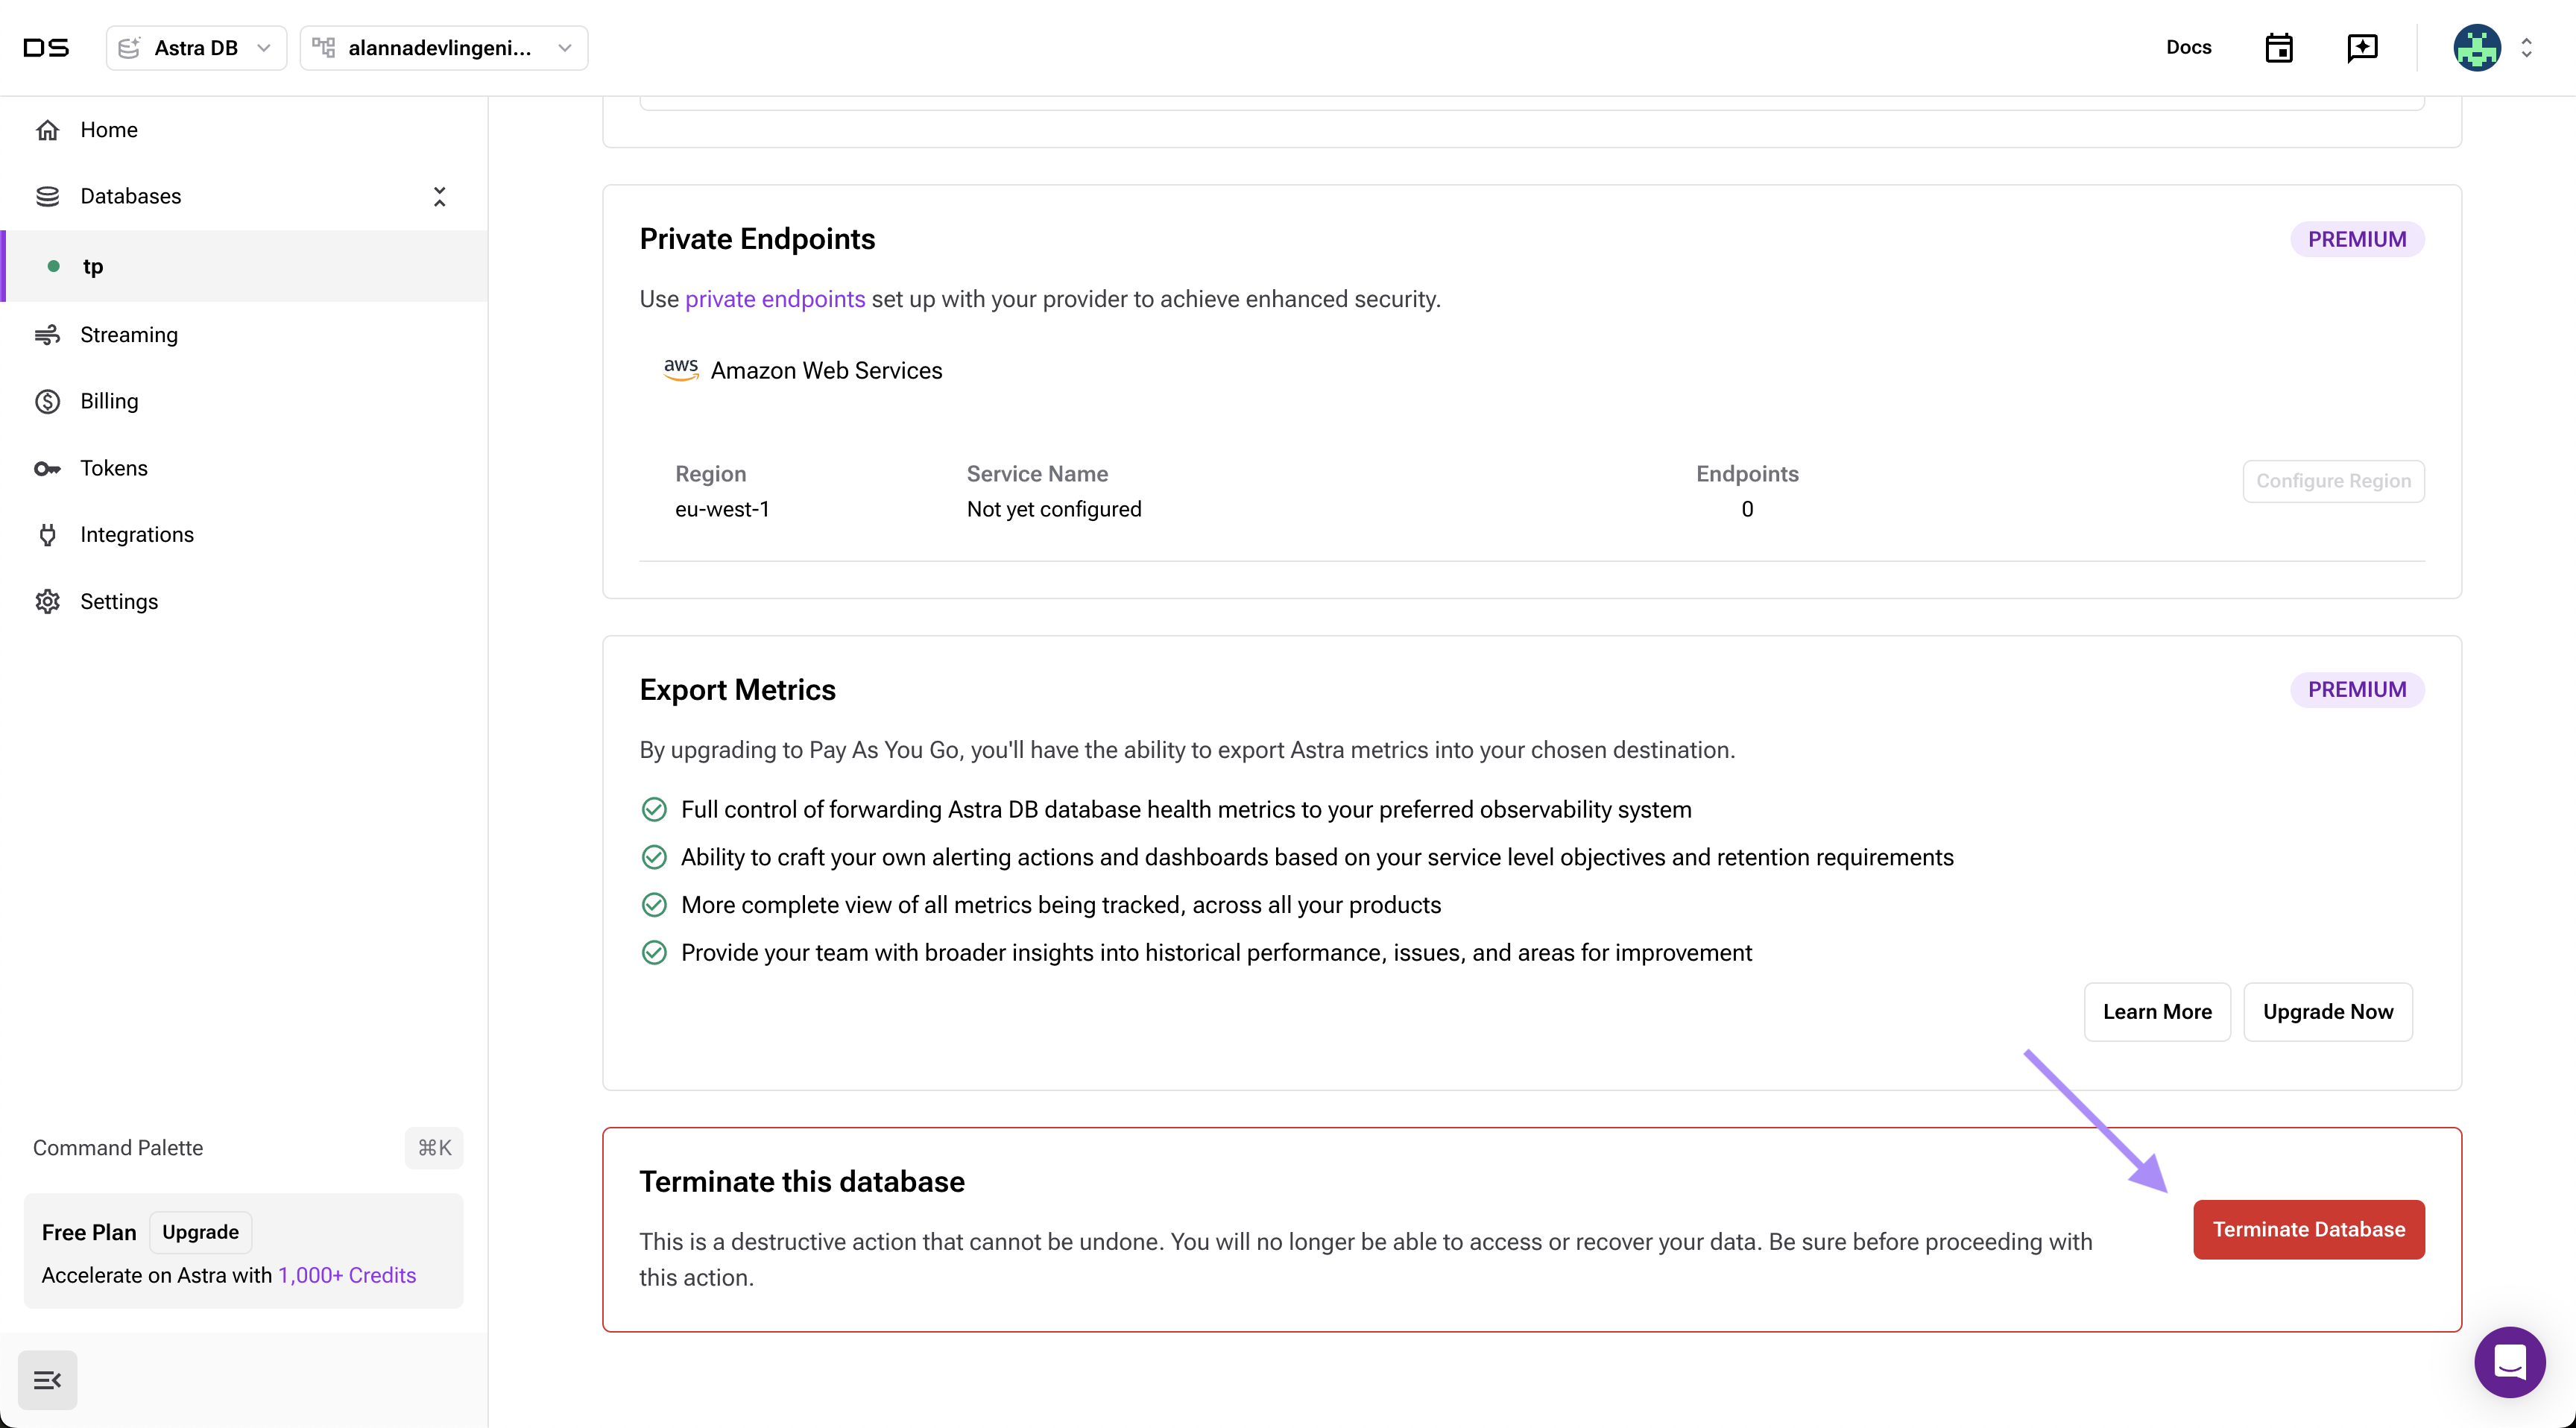2576x1428 pixels.
Task: Click the DS DataStax logo
Action: point(46,48)
